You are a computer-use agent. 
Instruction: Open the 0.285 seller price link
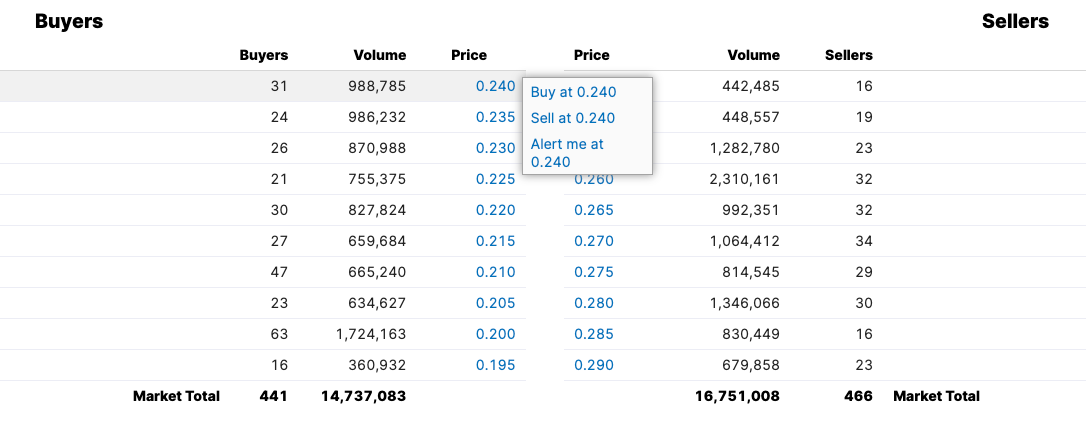593,334
